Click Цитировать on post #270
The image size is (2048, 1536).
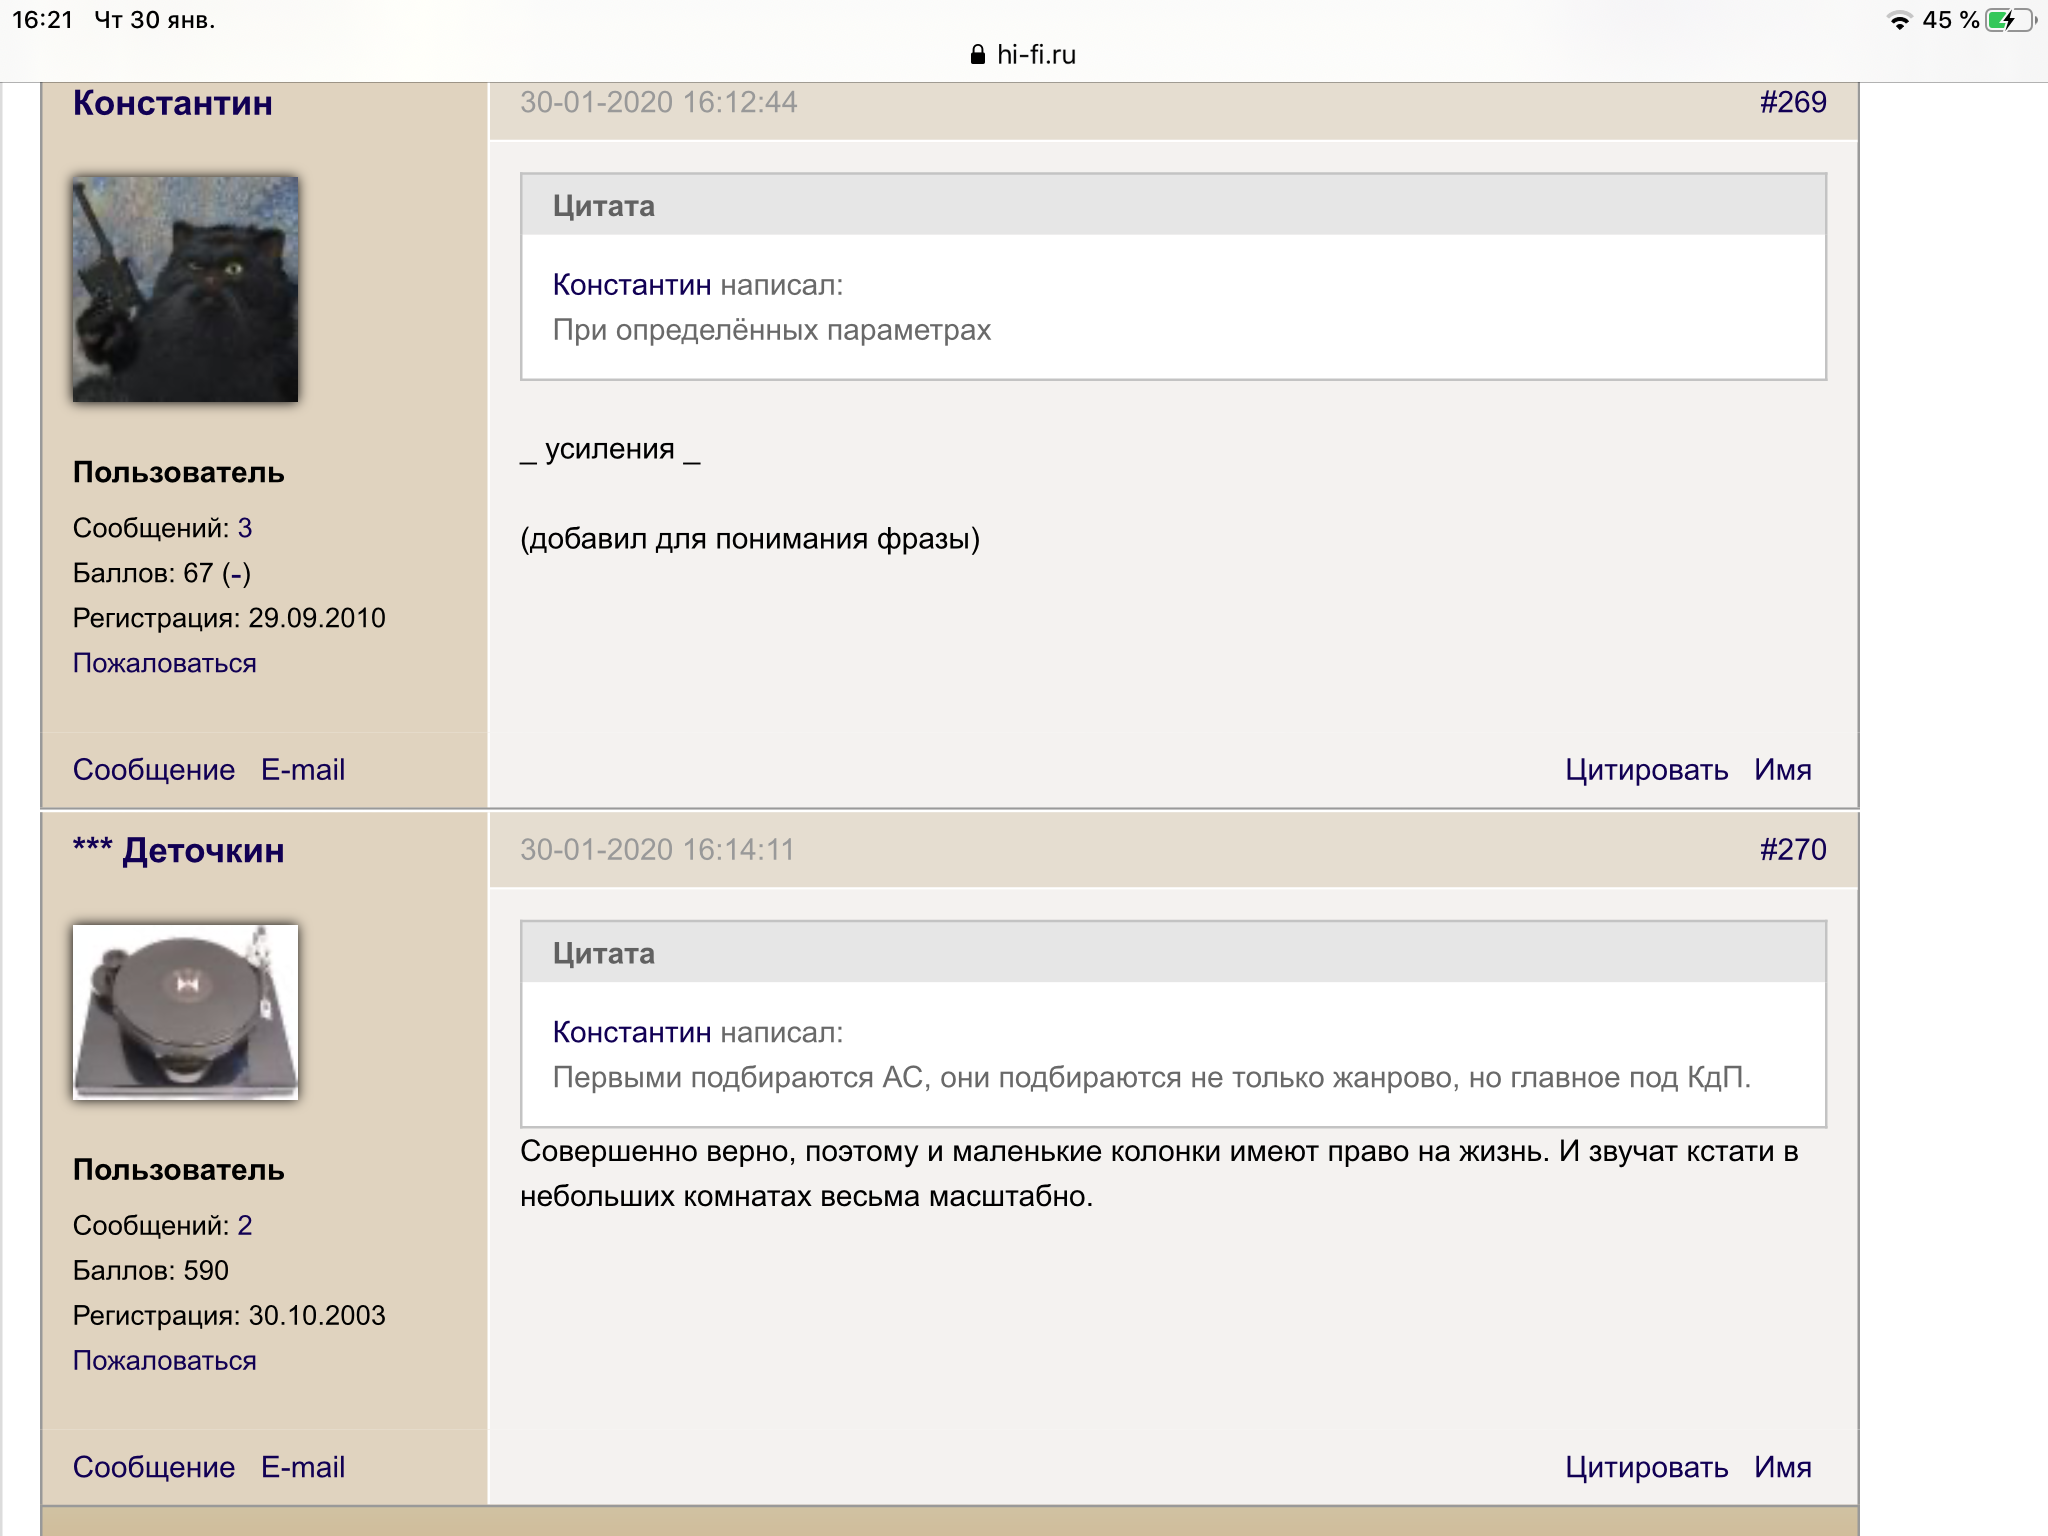click(1646, 1467)
